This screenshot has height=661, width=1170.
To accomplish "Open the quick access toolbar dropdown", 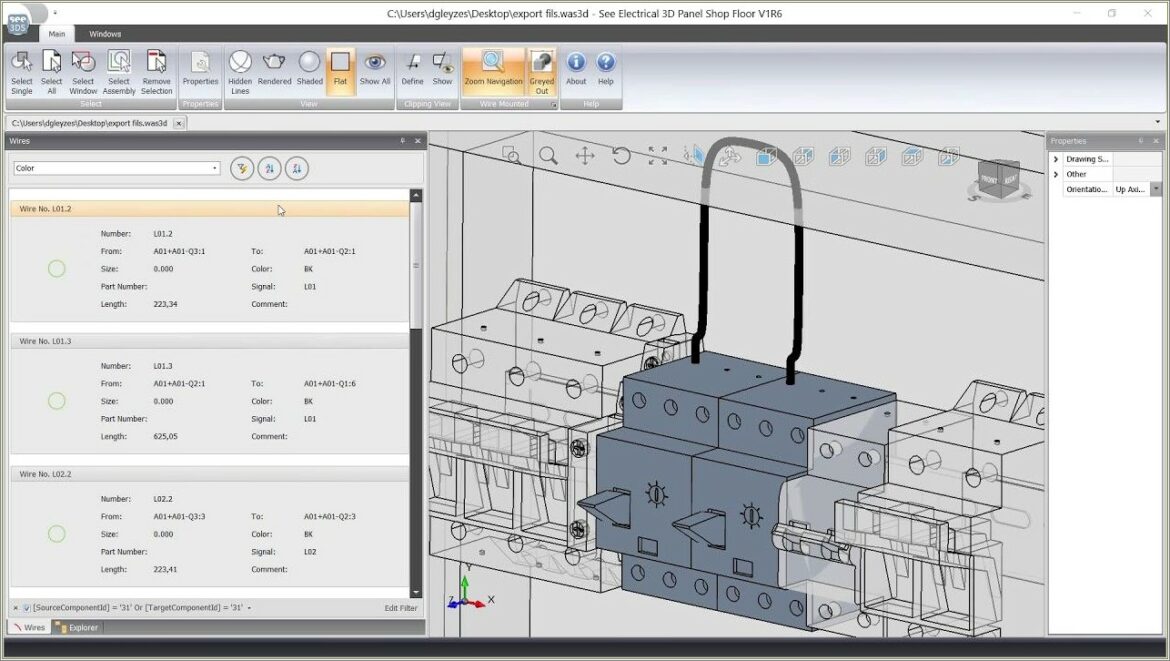I will click(54, 13).
